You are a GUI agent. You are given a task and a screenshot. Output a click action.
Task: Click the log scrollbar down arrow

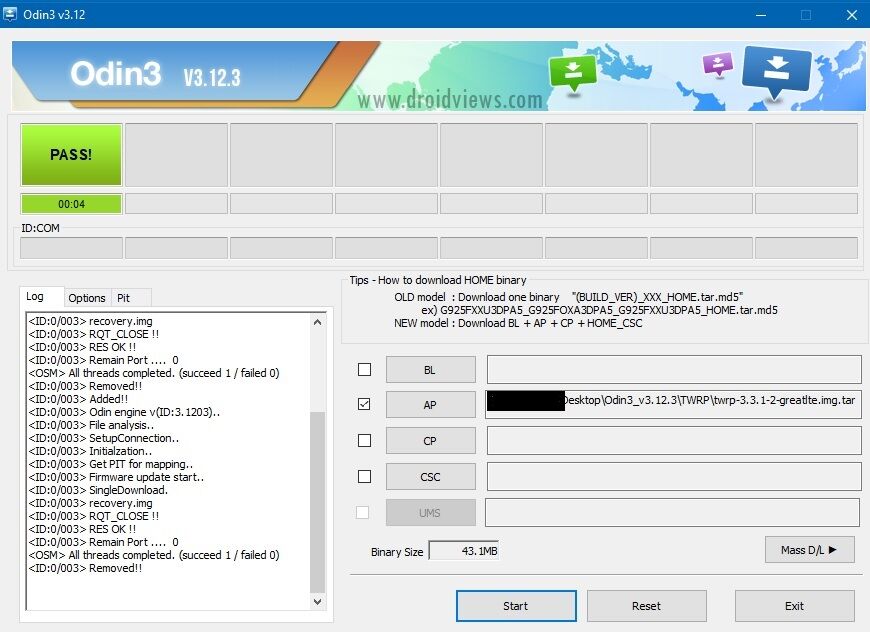tap(317, 601)
